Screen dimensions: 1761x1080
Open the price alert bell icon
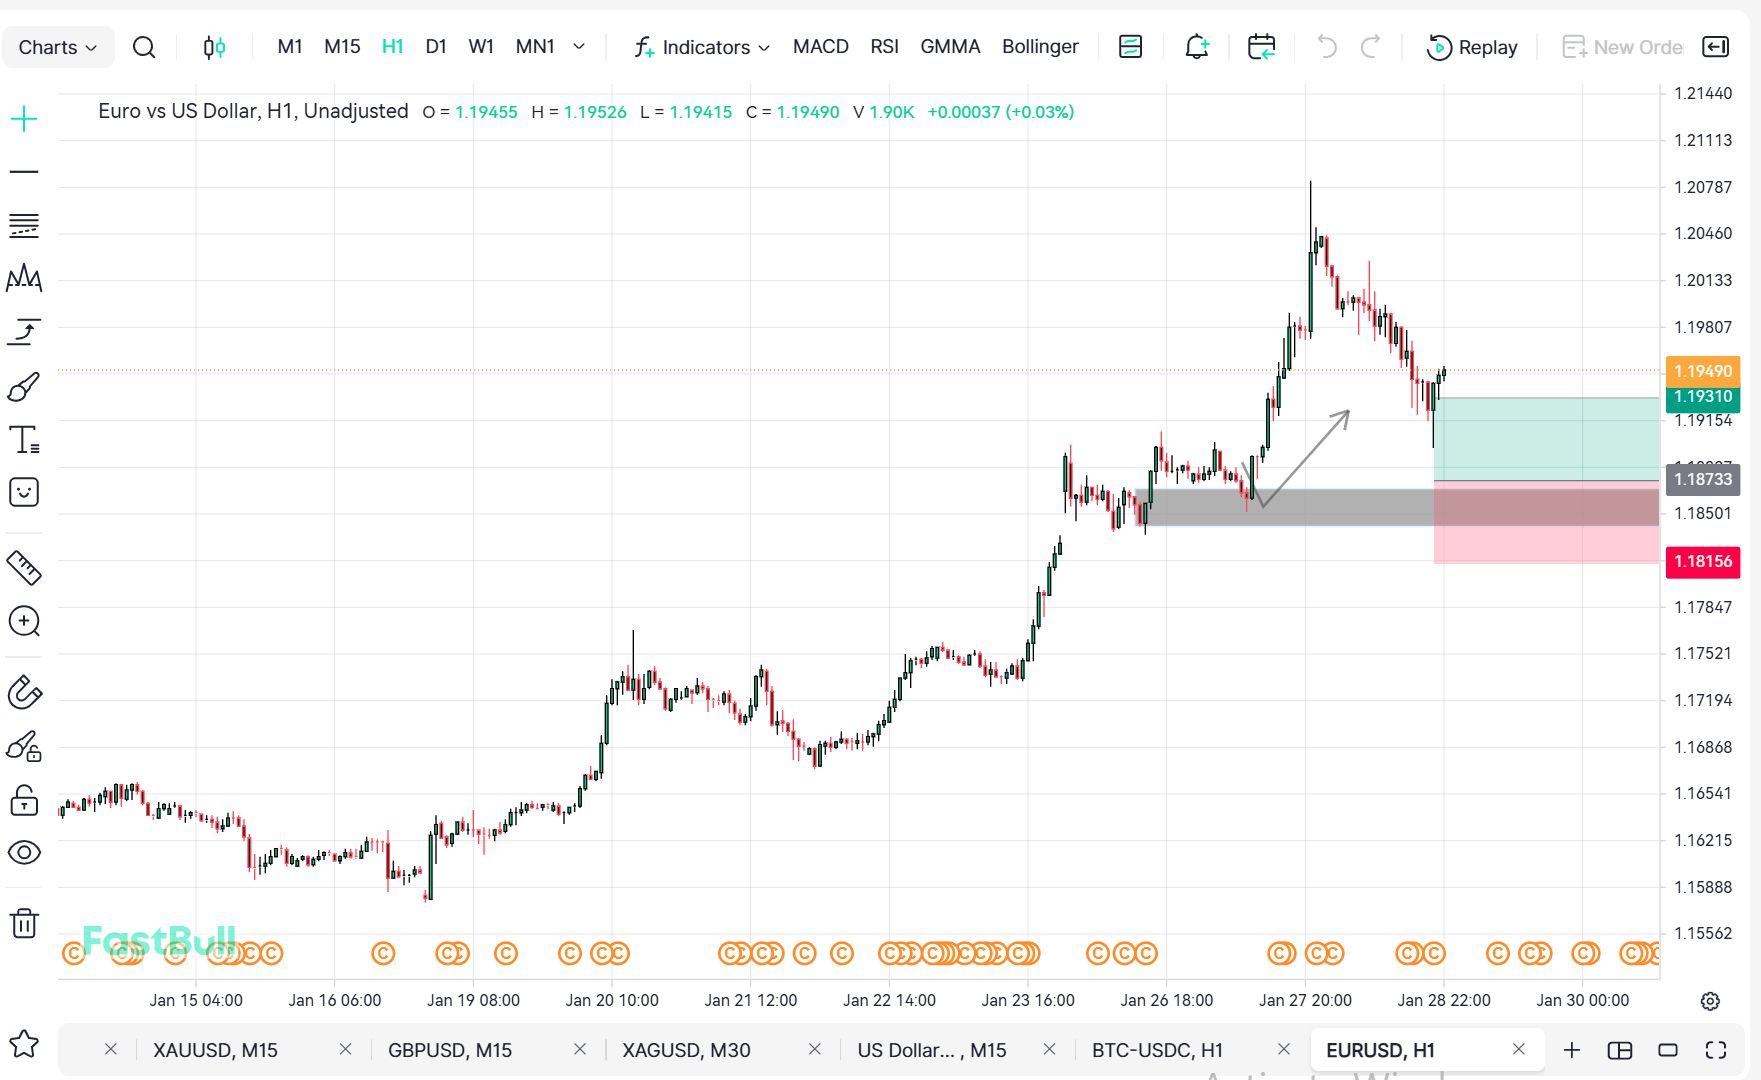[1196, 47]
